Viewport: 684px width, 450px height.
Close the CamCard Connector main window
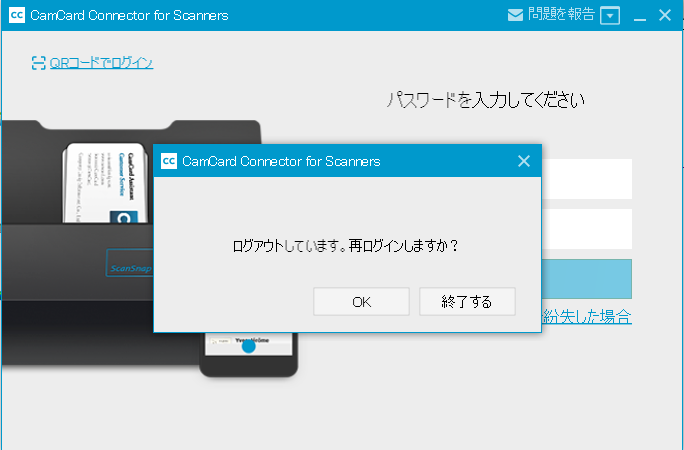tap(665, 15)
